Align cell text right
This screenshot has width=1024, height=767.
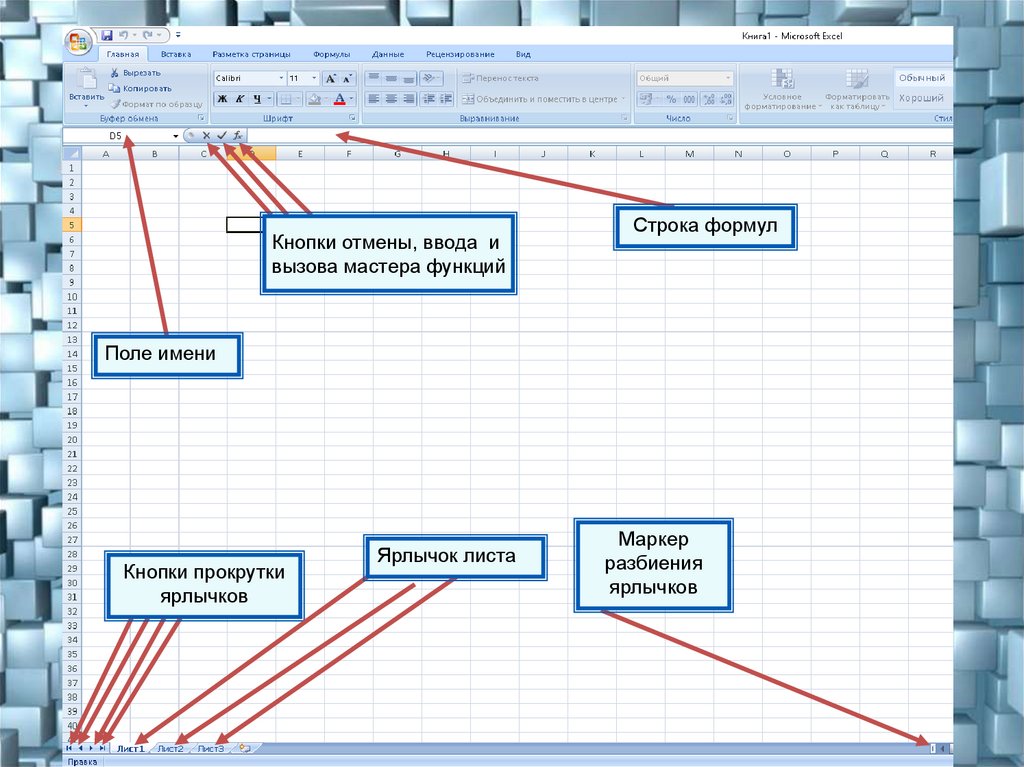pos(408,99)
